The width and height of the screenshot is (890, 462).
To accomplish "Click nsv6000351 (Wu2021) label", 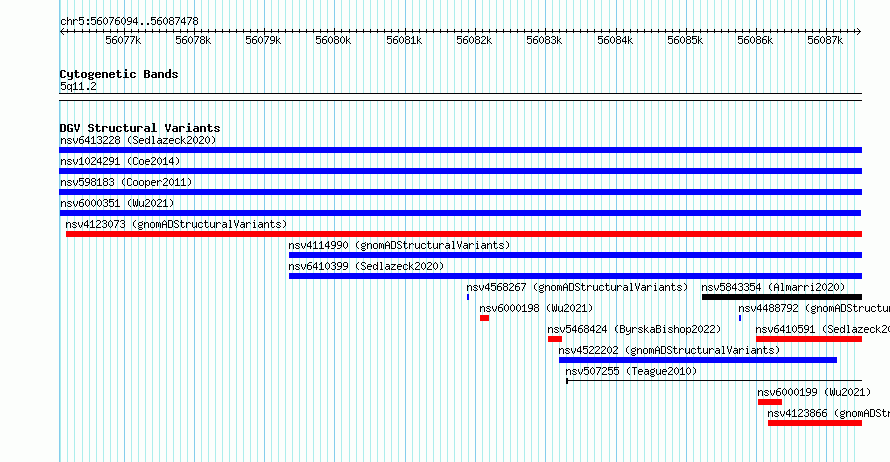I will (117, 203).
